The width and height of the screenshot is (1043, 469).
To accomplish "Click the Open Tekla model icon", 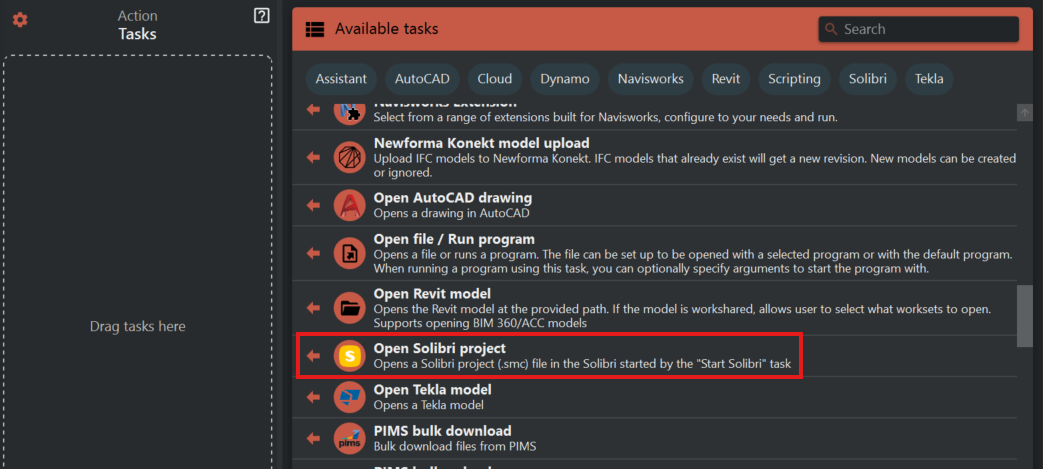I will (x=349, y=397).
